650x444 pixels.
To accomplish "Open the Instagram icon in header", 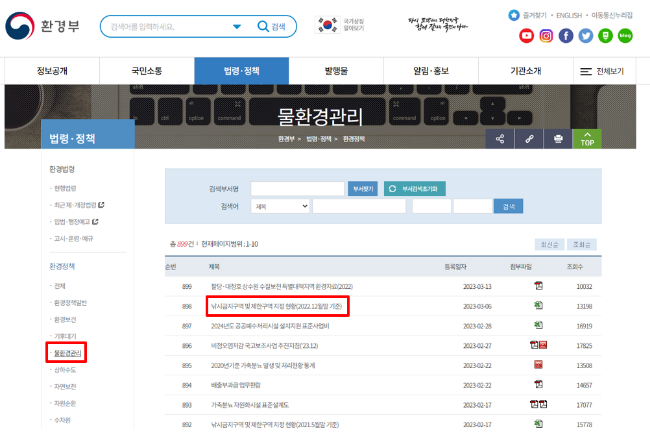I will (546, 36).
